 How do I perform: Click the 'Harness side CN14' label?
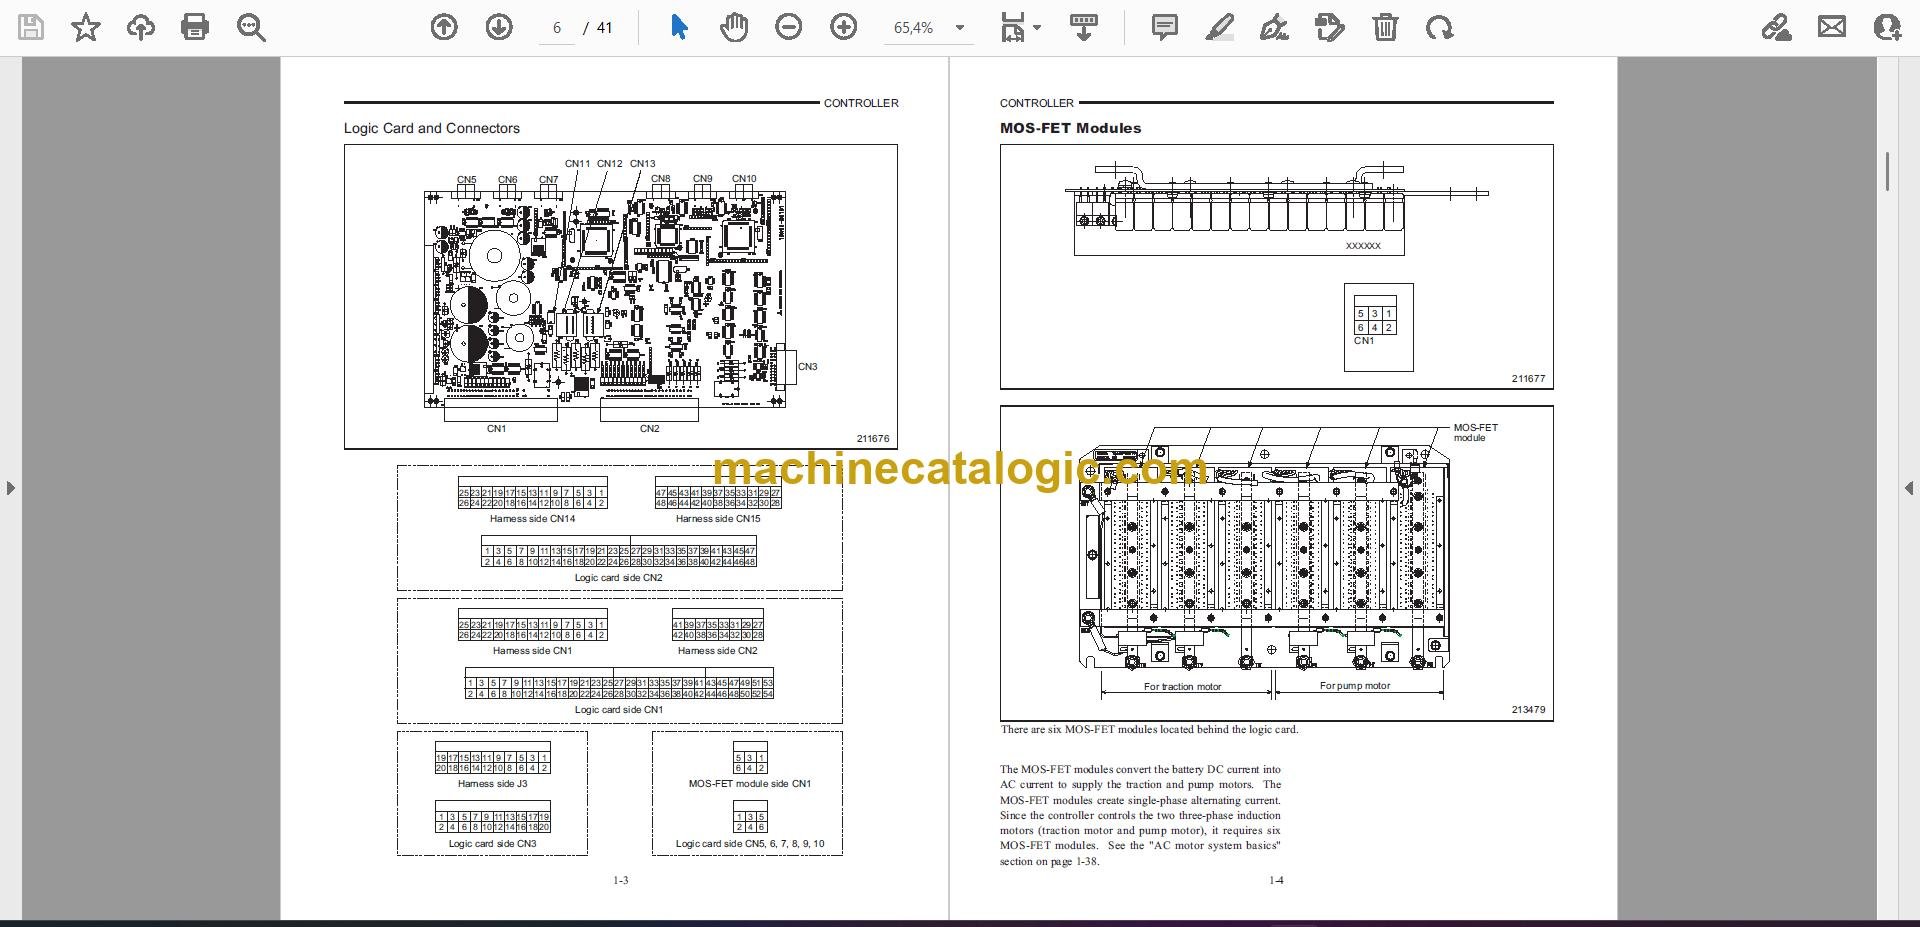click(x=532, y=519)
